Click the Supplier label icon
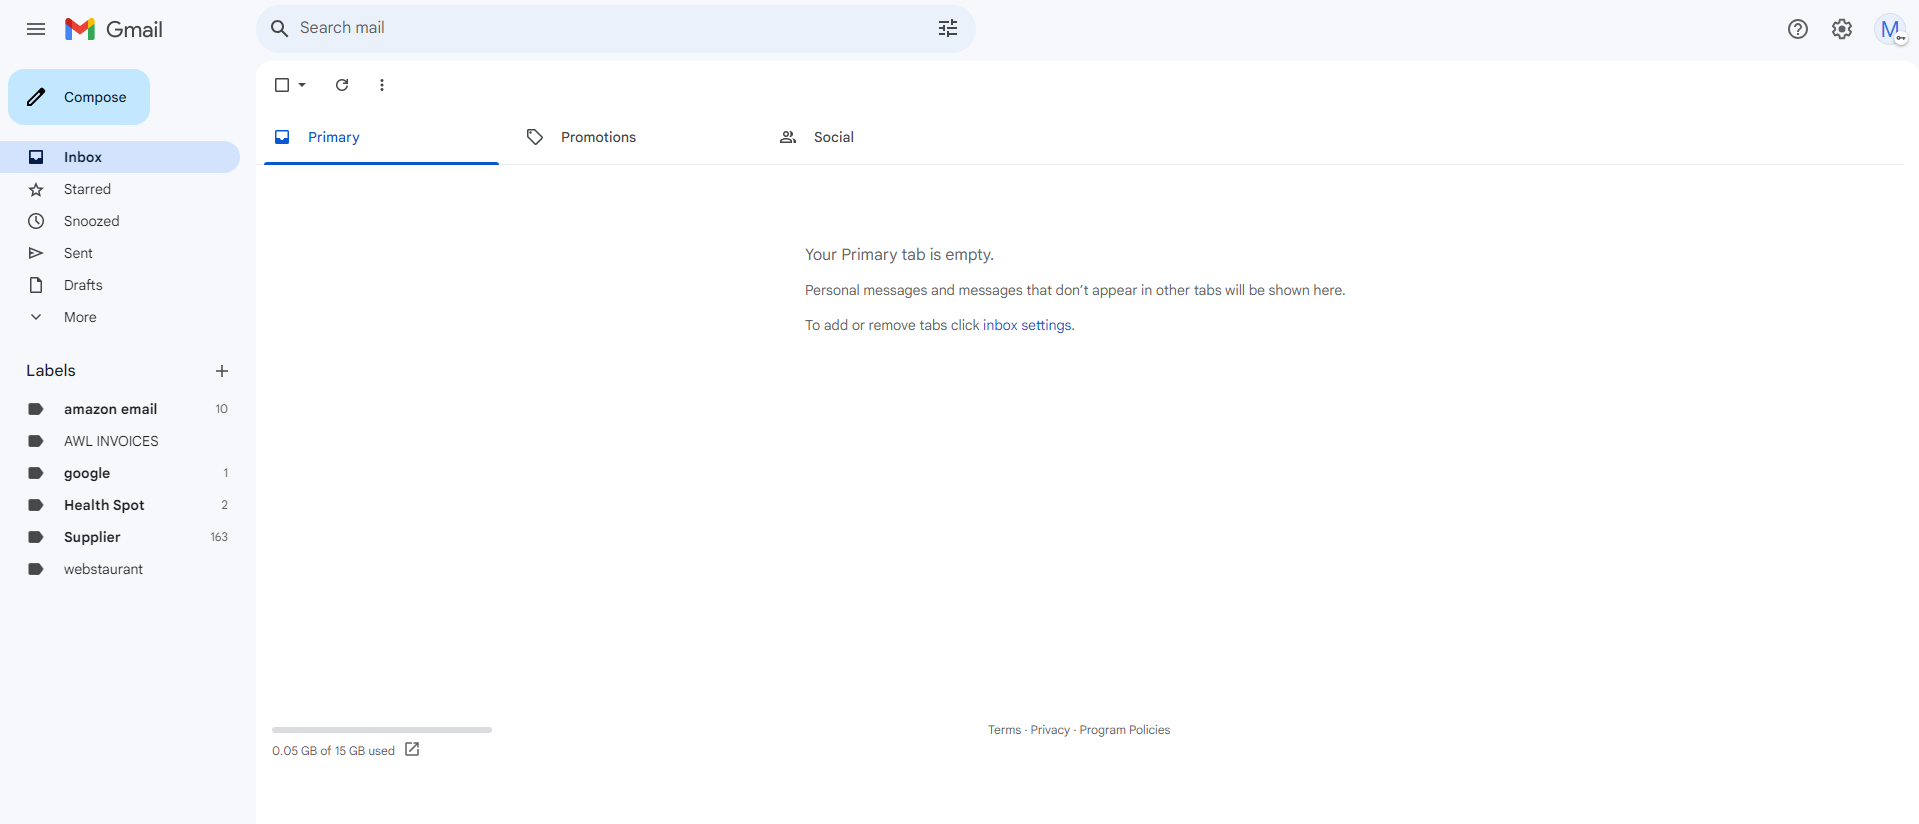1919x824 pixels. coord(36,537)
